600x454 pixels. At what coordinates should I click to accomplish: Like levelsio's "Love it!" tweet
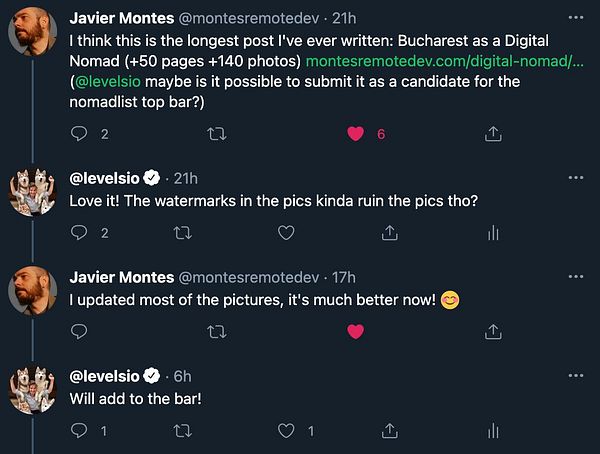click(x=286, y=232)
